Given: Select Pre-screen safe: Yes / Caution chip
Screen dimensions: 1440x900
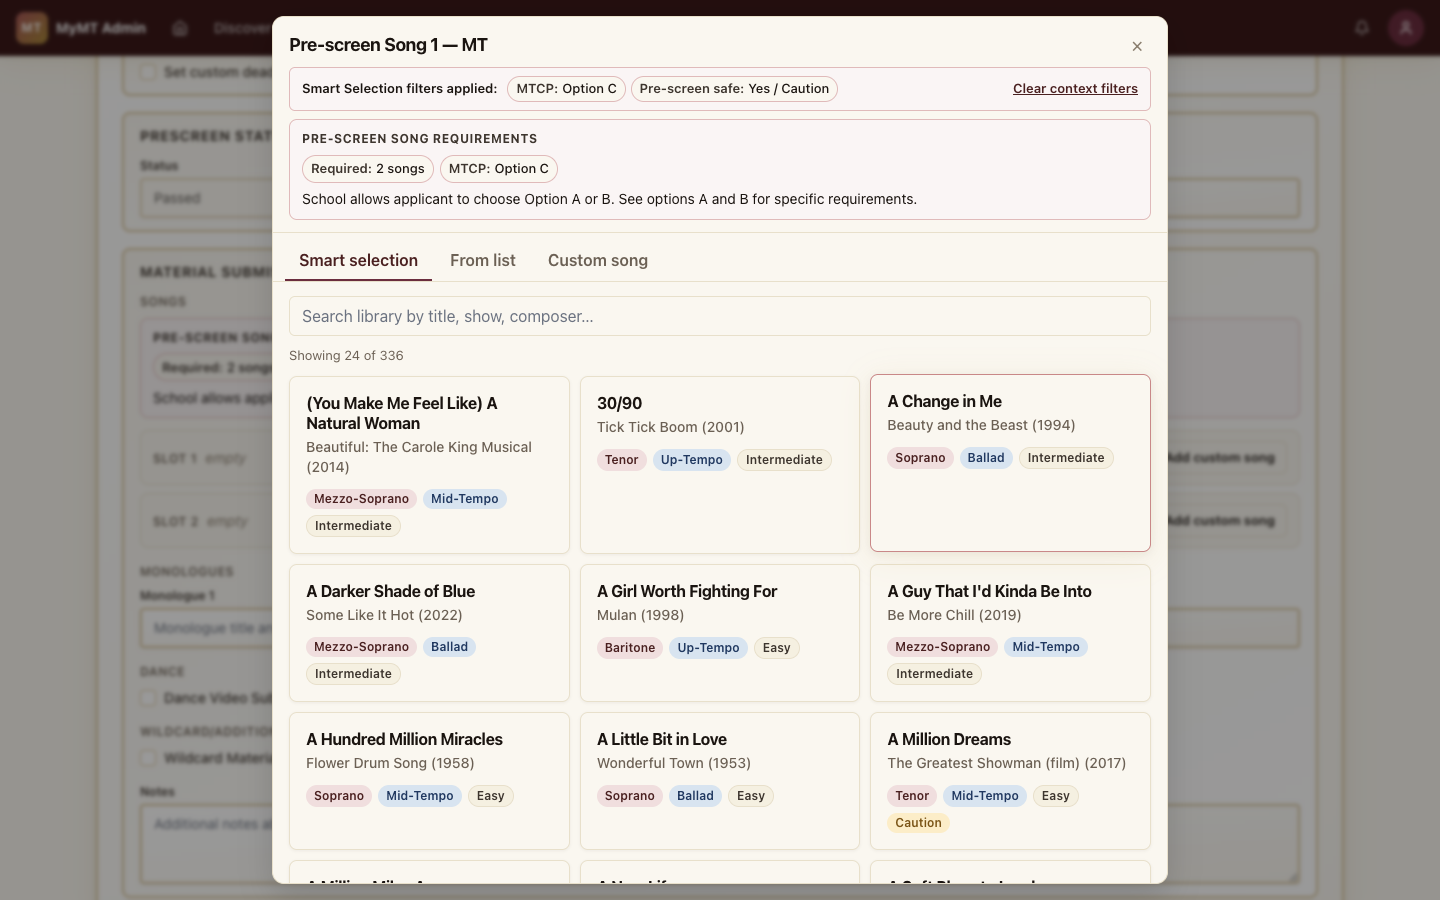Looking at the screenshot, I should coord(734,89).
